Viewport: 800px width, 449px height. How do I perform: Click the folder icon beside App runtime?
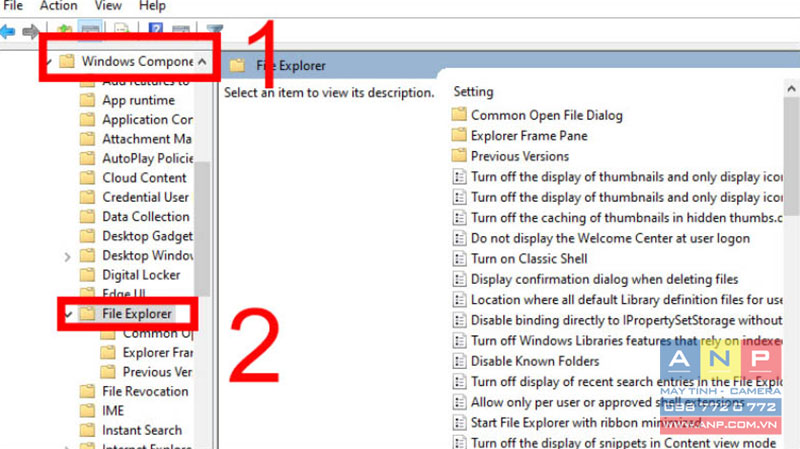click(x=88, y=100)
